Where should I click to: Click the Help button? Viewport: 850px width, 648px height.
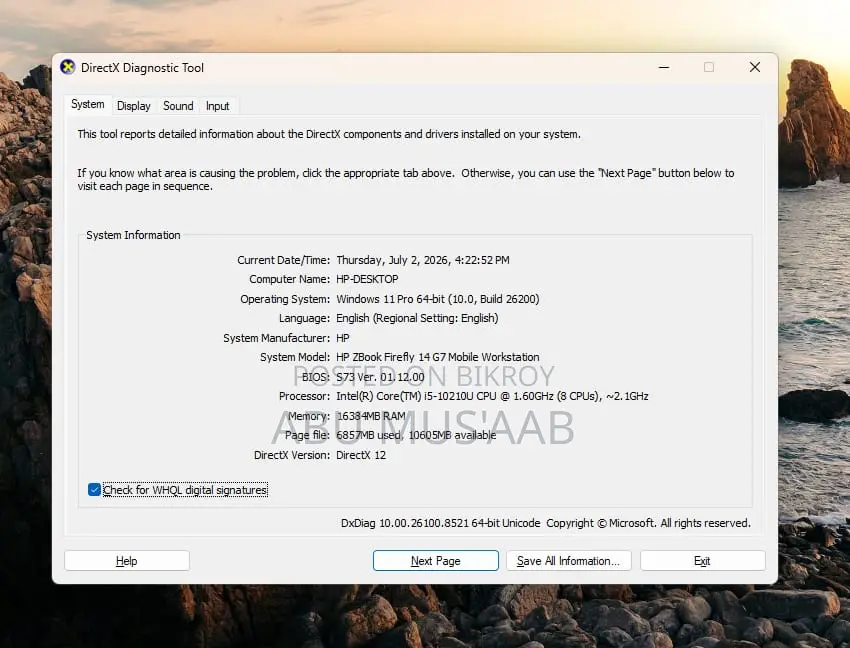pyautogui.click(x=127, y=561)
